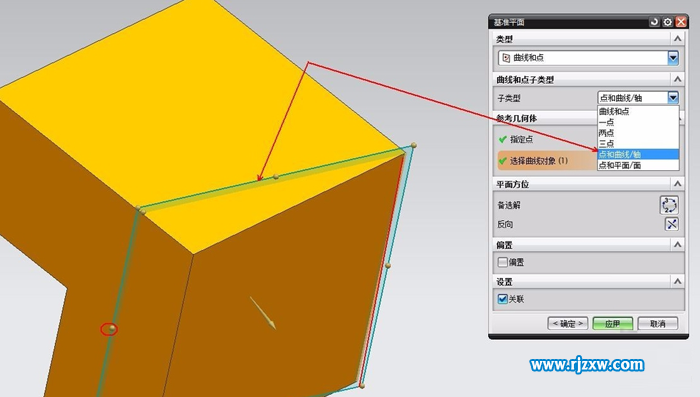Image resolution: width=700 pixels, height=397 pixels.
Task: Choose 点和曲线/轴 in the subtype list
Action: [x=638, y=155]
